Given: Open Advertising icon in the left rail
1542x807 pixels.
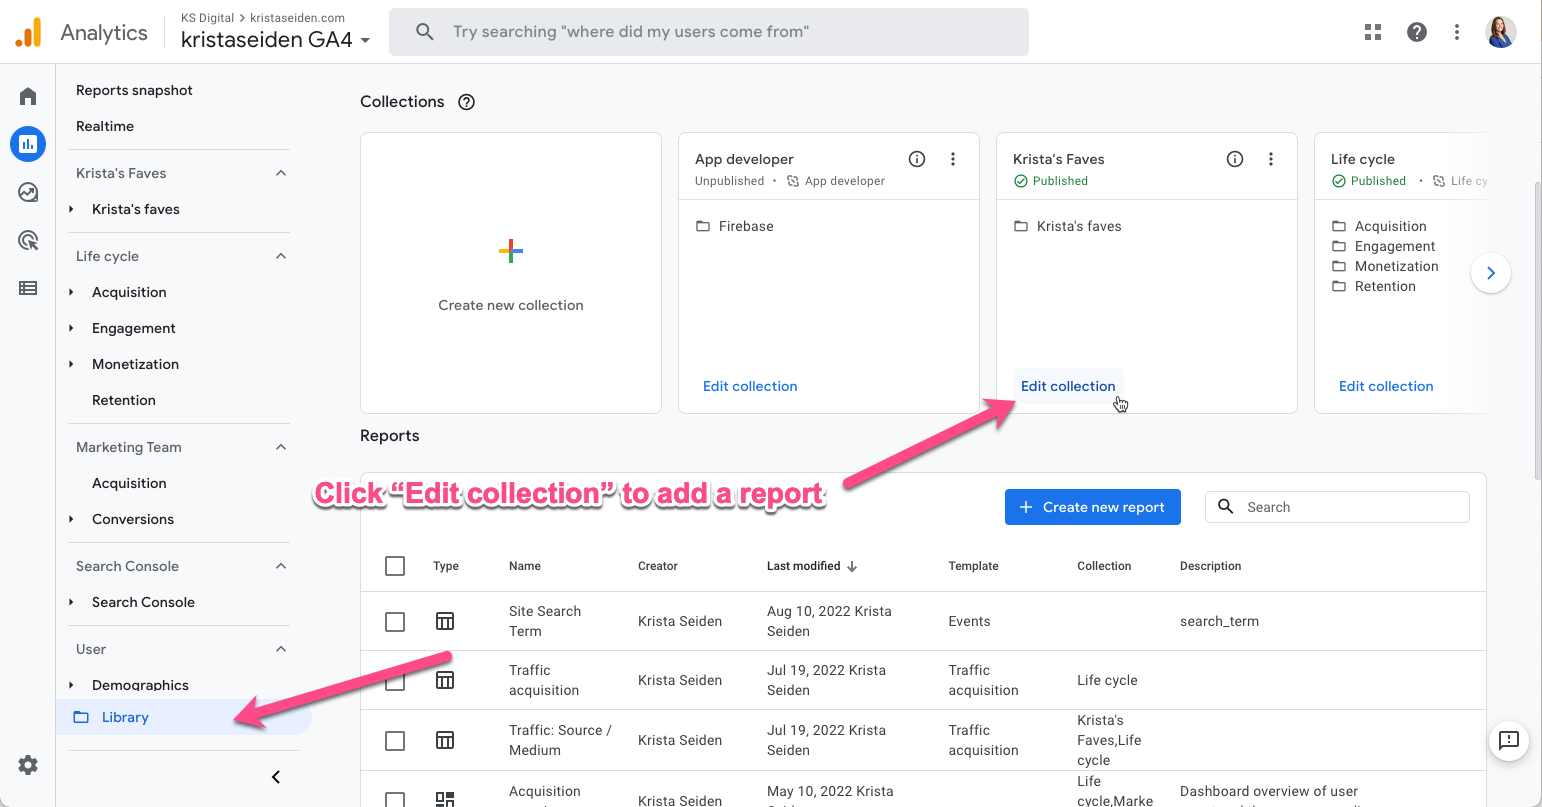Looking at the screenshot, I should coord(28,240).
